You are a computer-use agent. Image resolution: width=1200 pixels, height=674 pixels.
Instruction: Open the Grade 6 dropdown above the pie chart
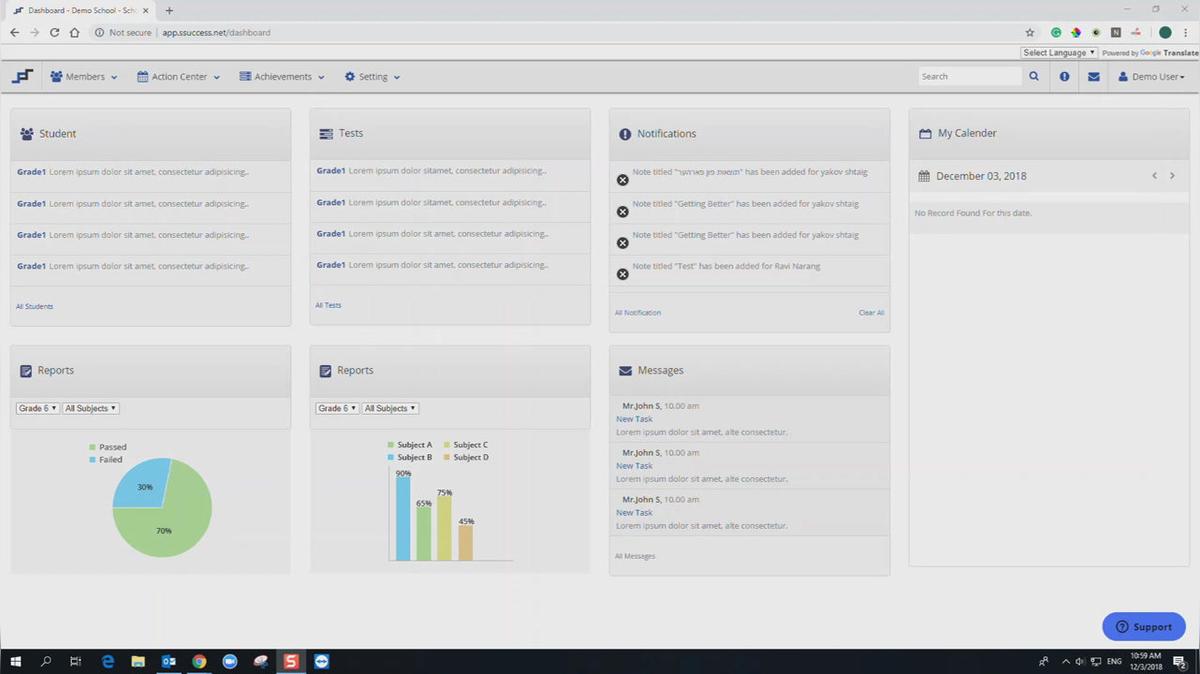[x=37, y=408]
